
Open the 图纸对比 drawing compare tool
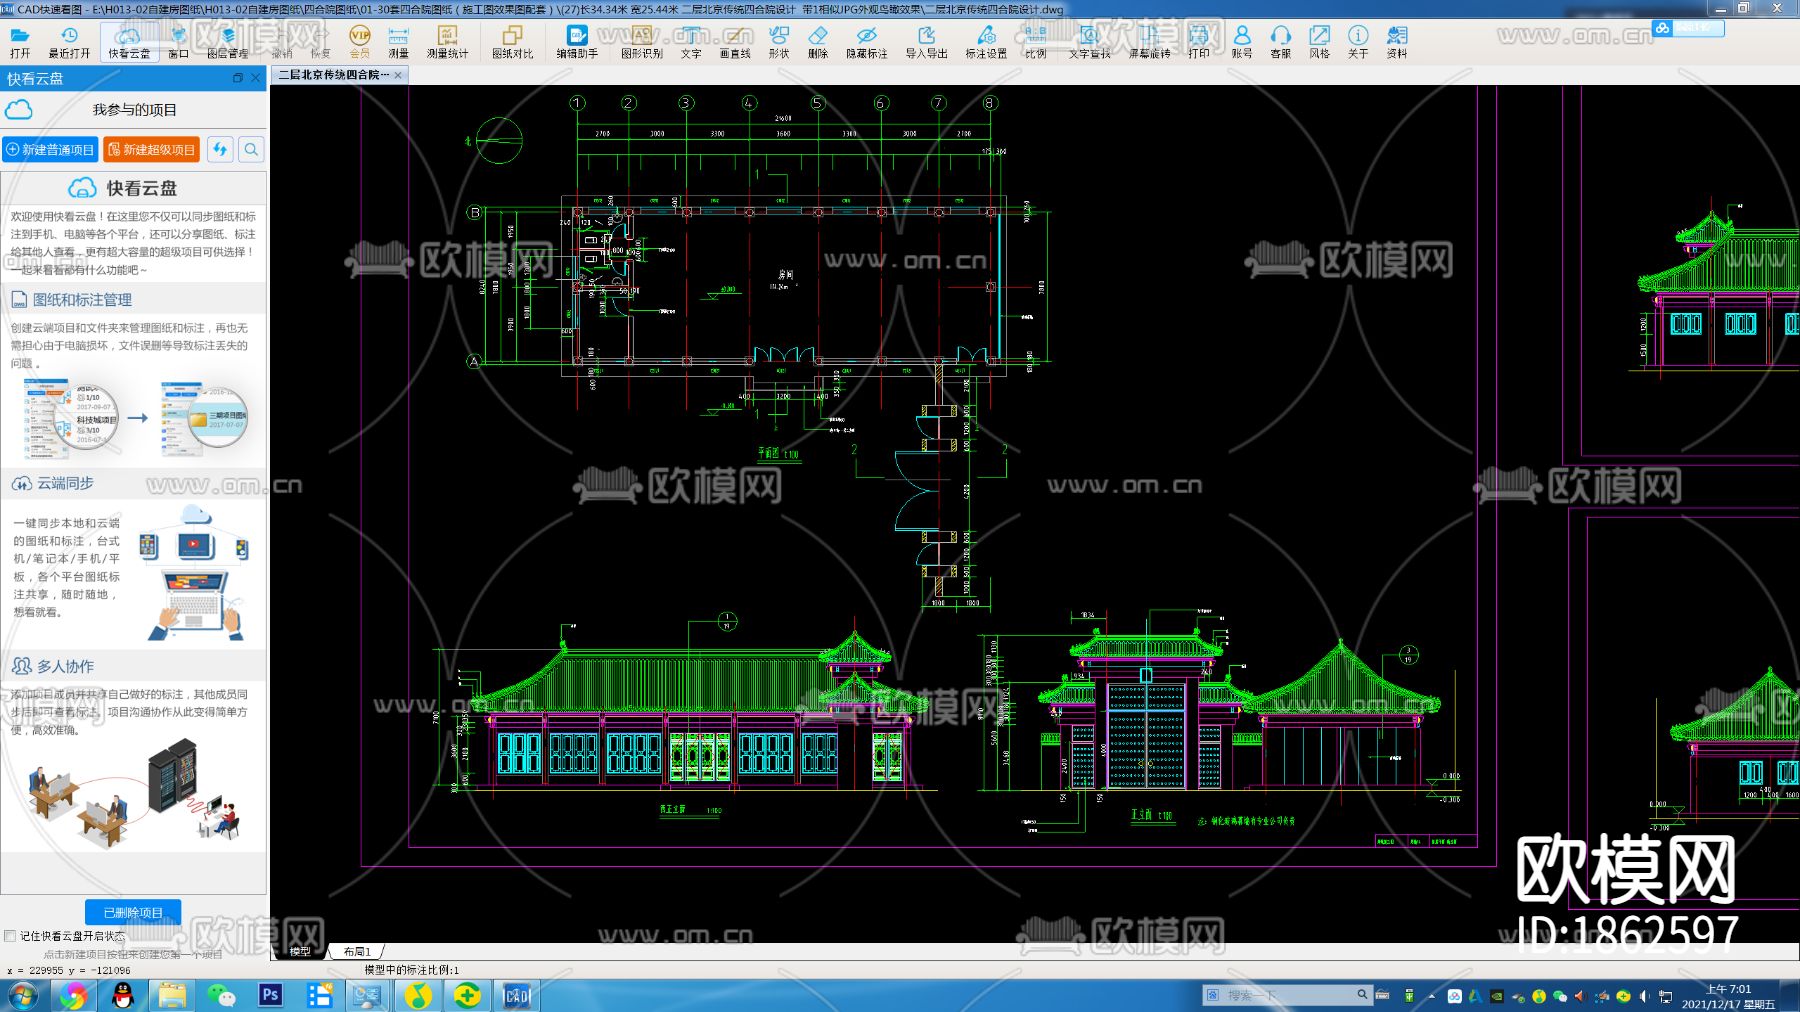512,42
